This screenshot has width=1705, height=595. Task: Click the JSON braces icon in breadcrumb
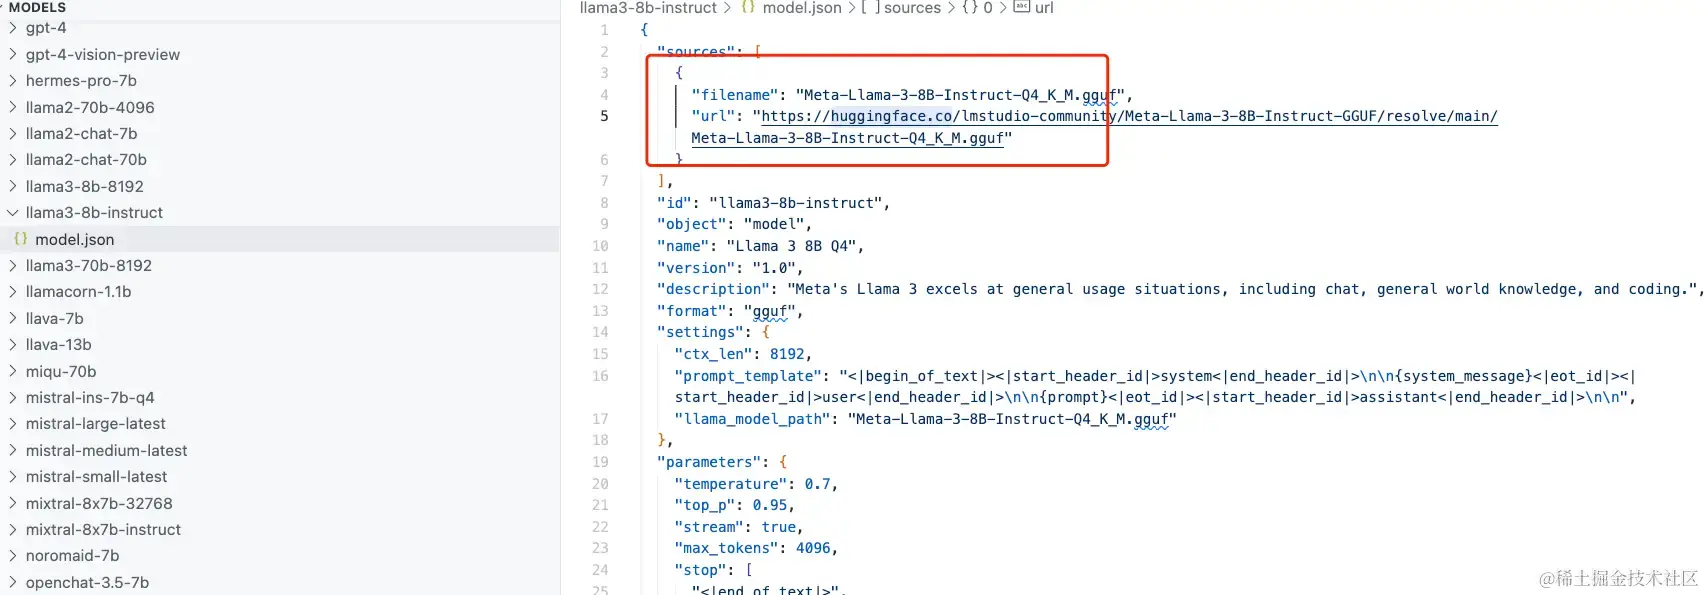[x=748, y=7]
